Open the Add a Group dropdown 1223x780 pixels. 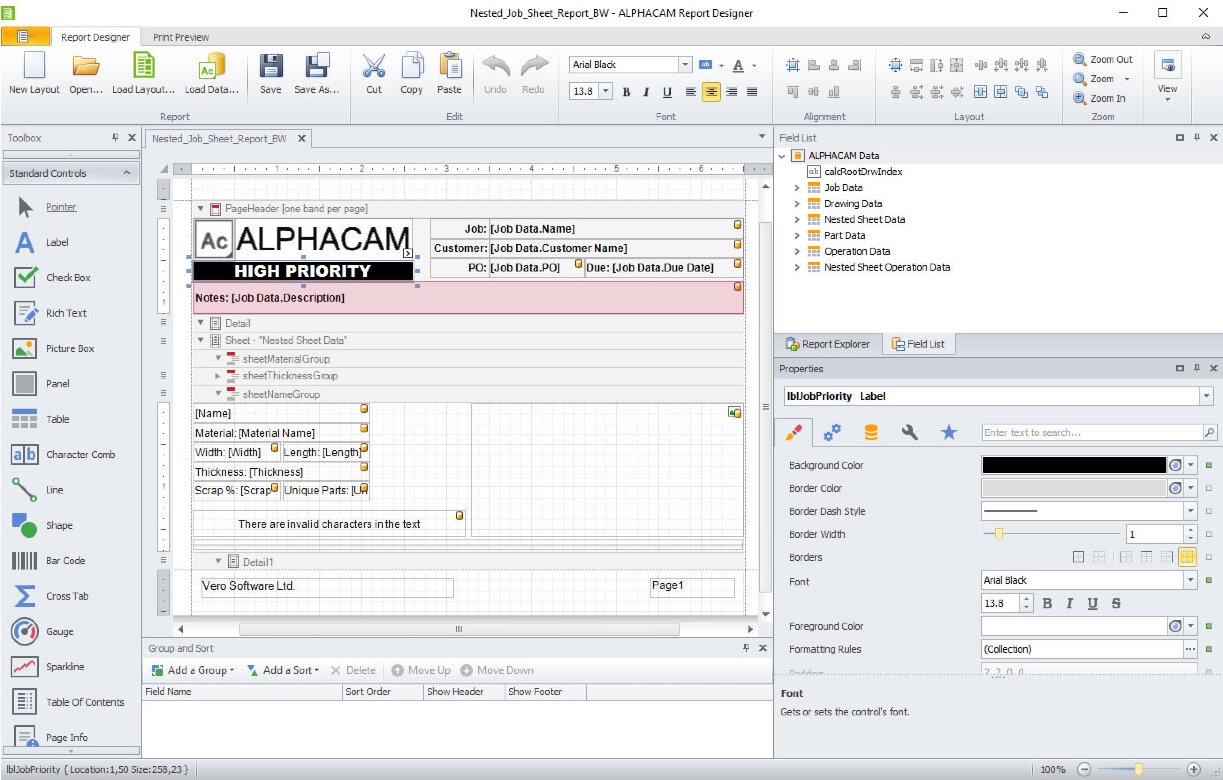pyautogui.click(x=192, y=670)
